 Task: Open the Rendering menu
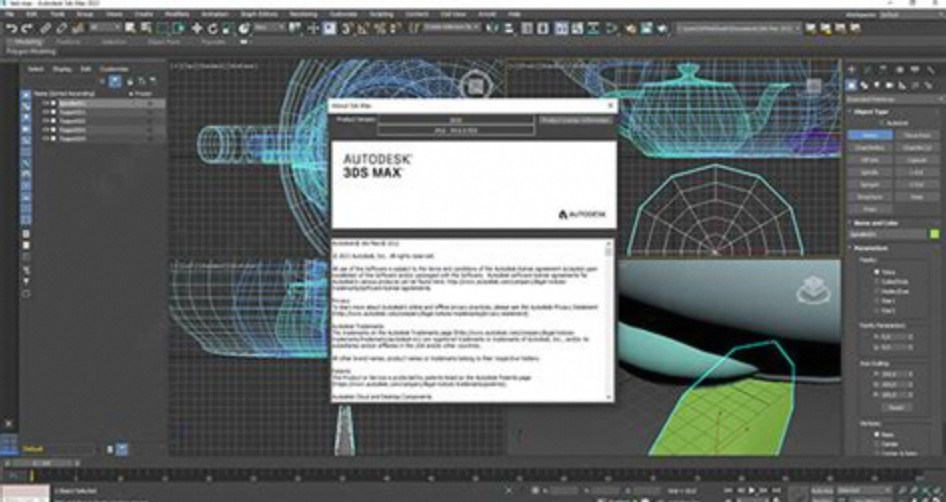pyautogui.click(x=303, y=14)
